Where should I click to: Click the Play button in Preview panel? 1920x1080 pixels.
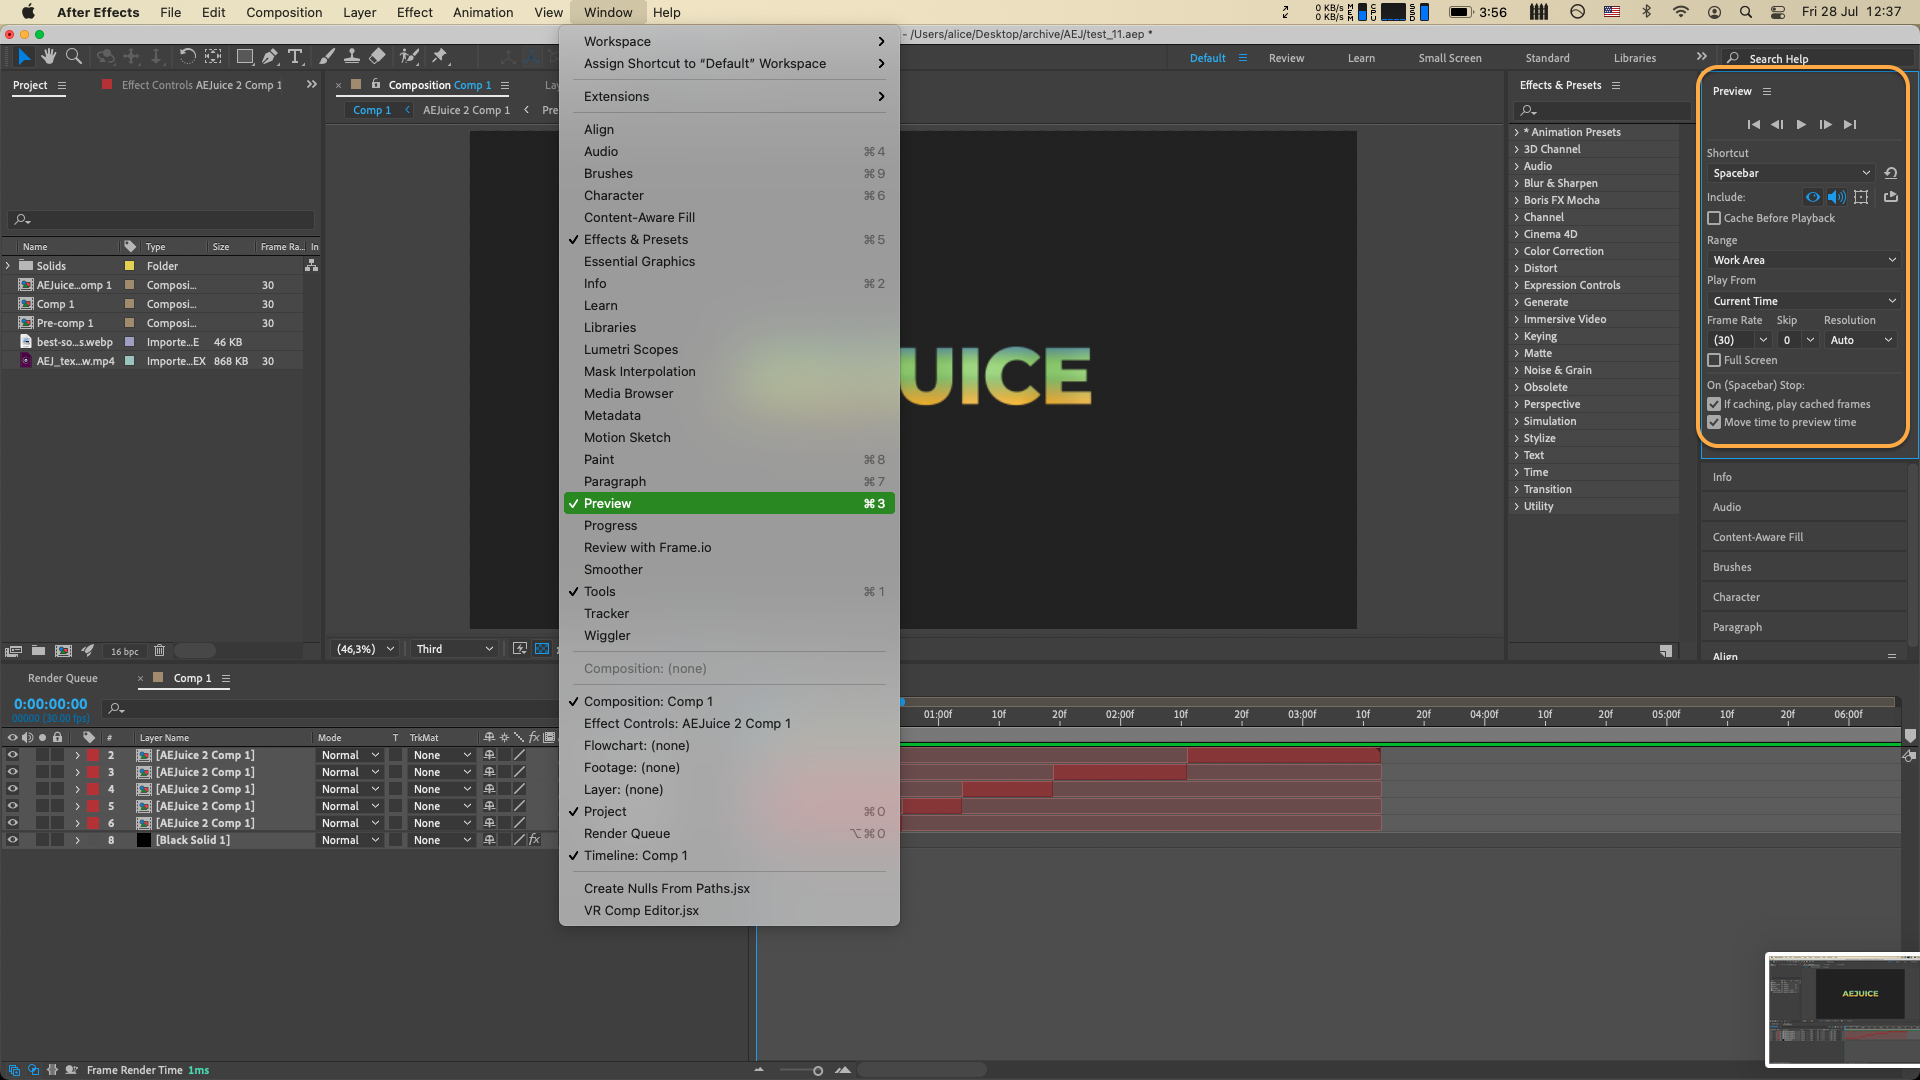pos(1801,125)
